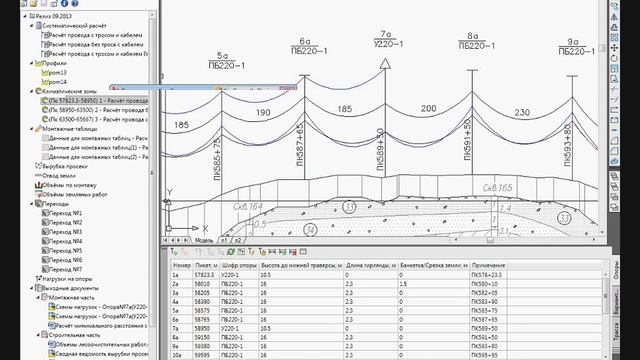This screenshot has width=640, height=360.
Task: Click last-sheet arrow in layout tab navigation
Action: (x=186, y=240)
